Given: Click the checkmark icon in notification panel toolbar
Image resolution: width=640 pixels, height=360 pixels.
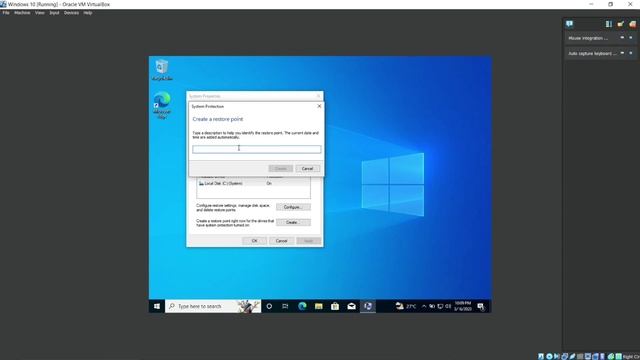Looking at the screenshot, I should [620, 24].
